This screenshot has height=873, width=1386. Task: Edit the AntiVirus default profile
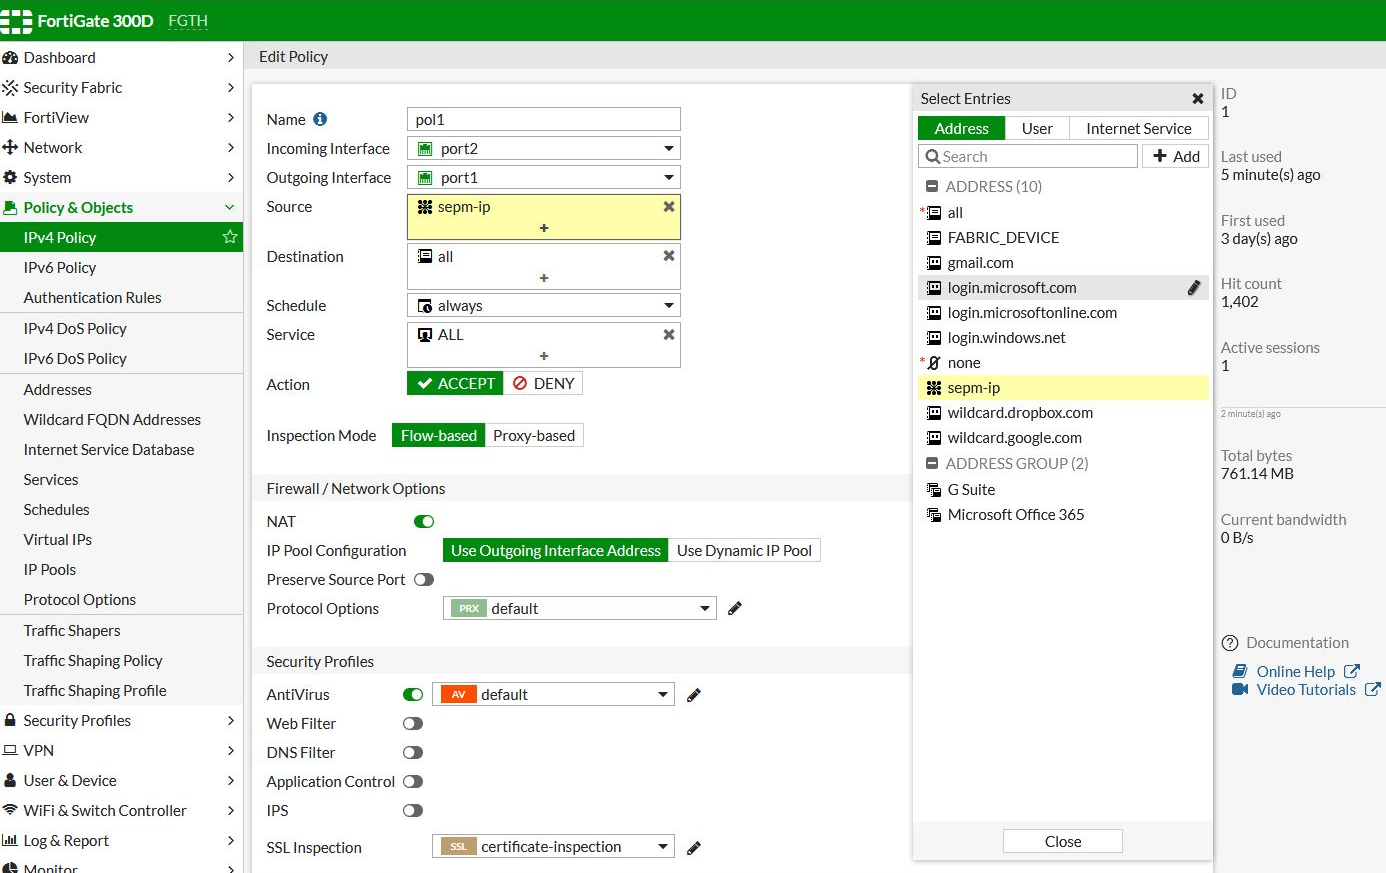694,695
